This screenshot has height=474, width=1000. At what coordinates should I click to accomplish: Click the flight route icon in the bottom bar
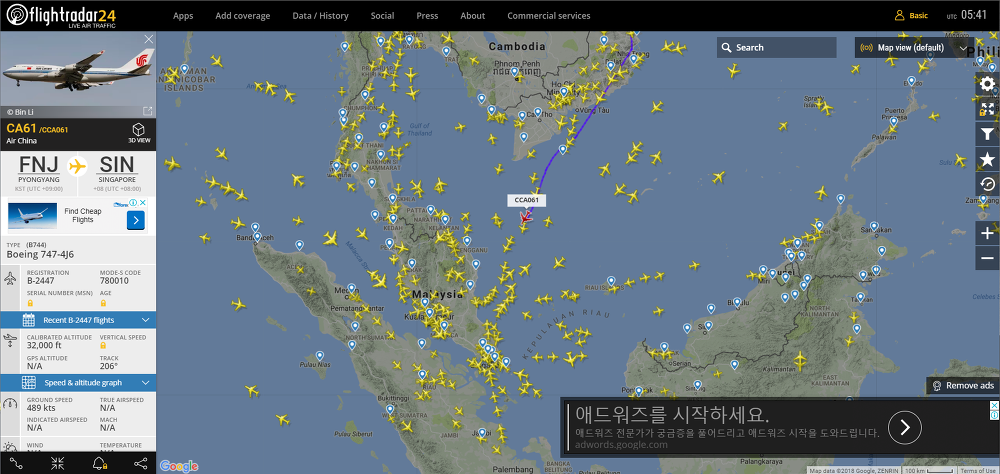[x=17, y=464]
